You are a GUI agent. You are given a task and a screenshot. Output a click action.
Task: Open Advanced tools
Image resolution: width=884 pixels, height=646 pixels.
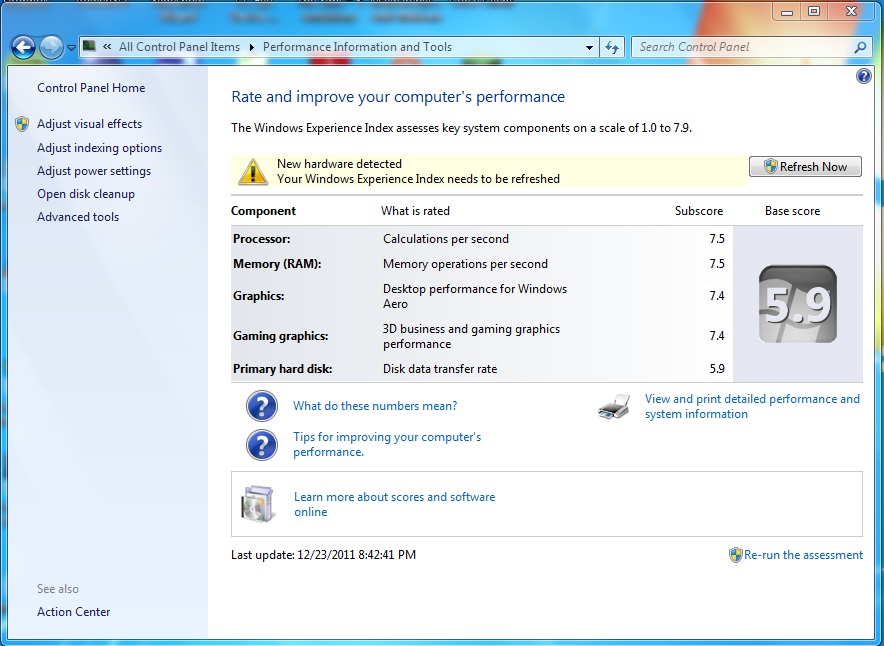pyautogui.click(x=78, y=217)
